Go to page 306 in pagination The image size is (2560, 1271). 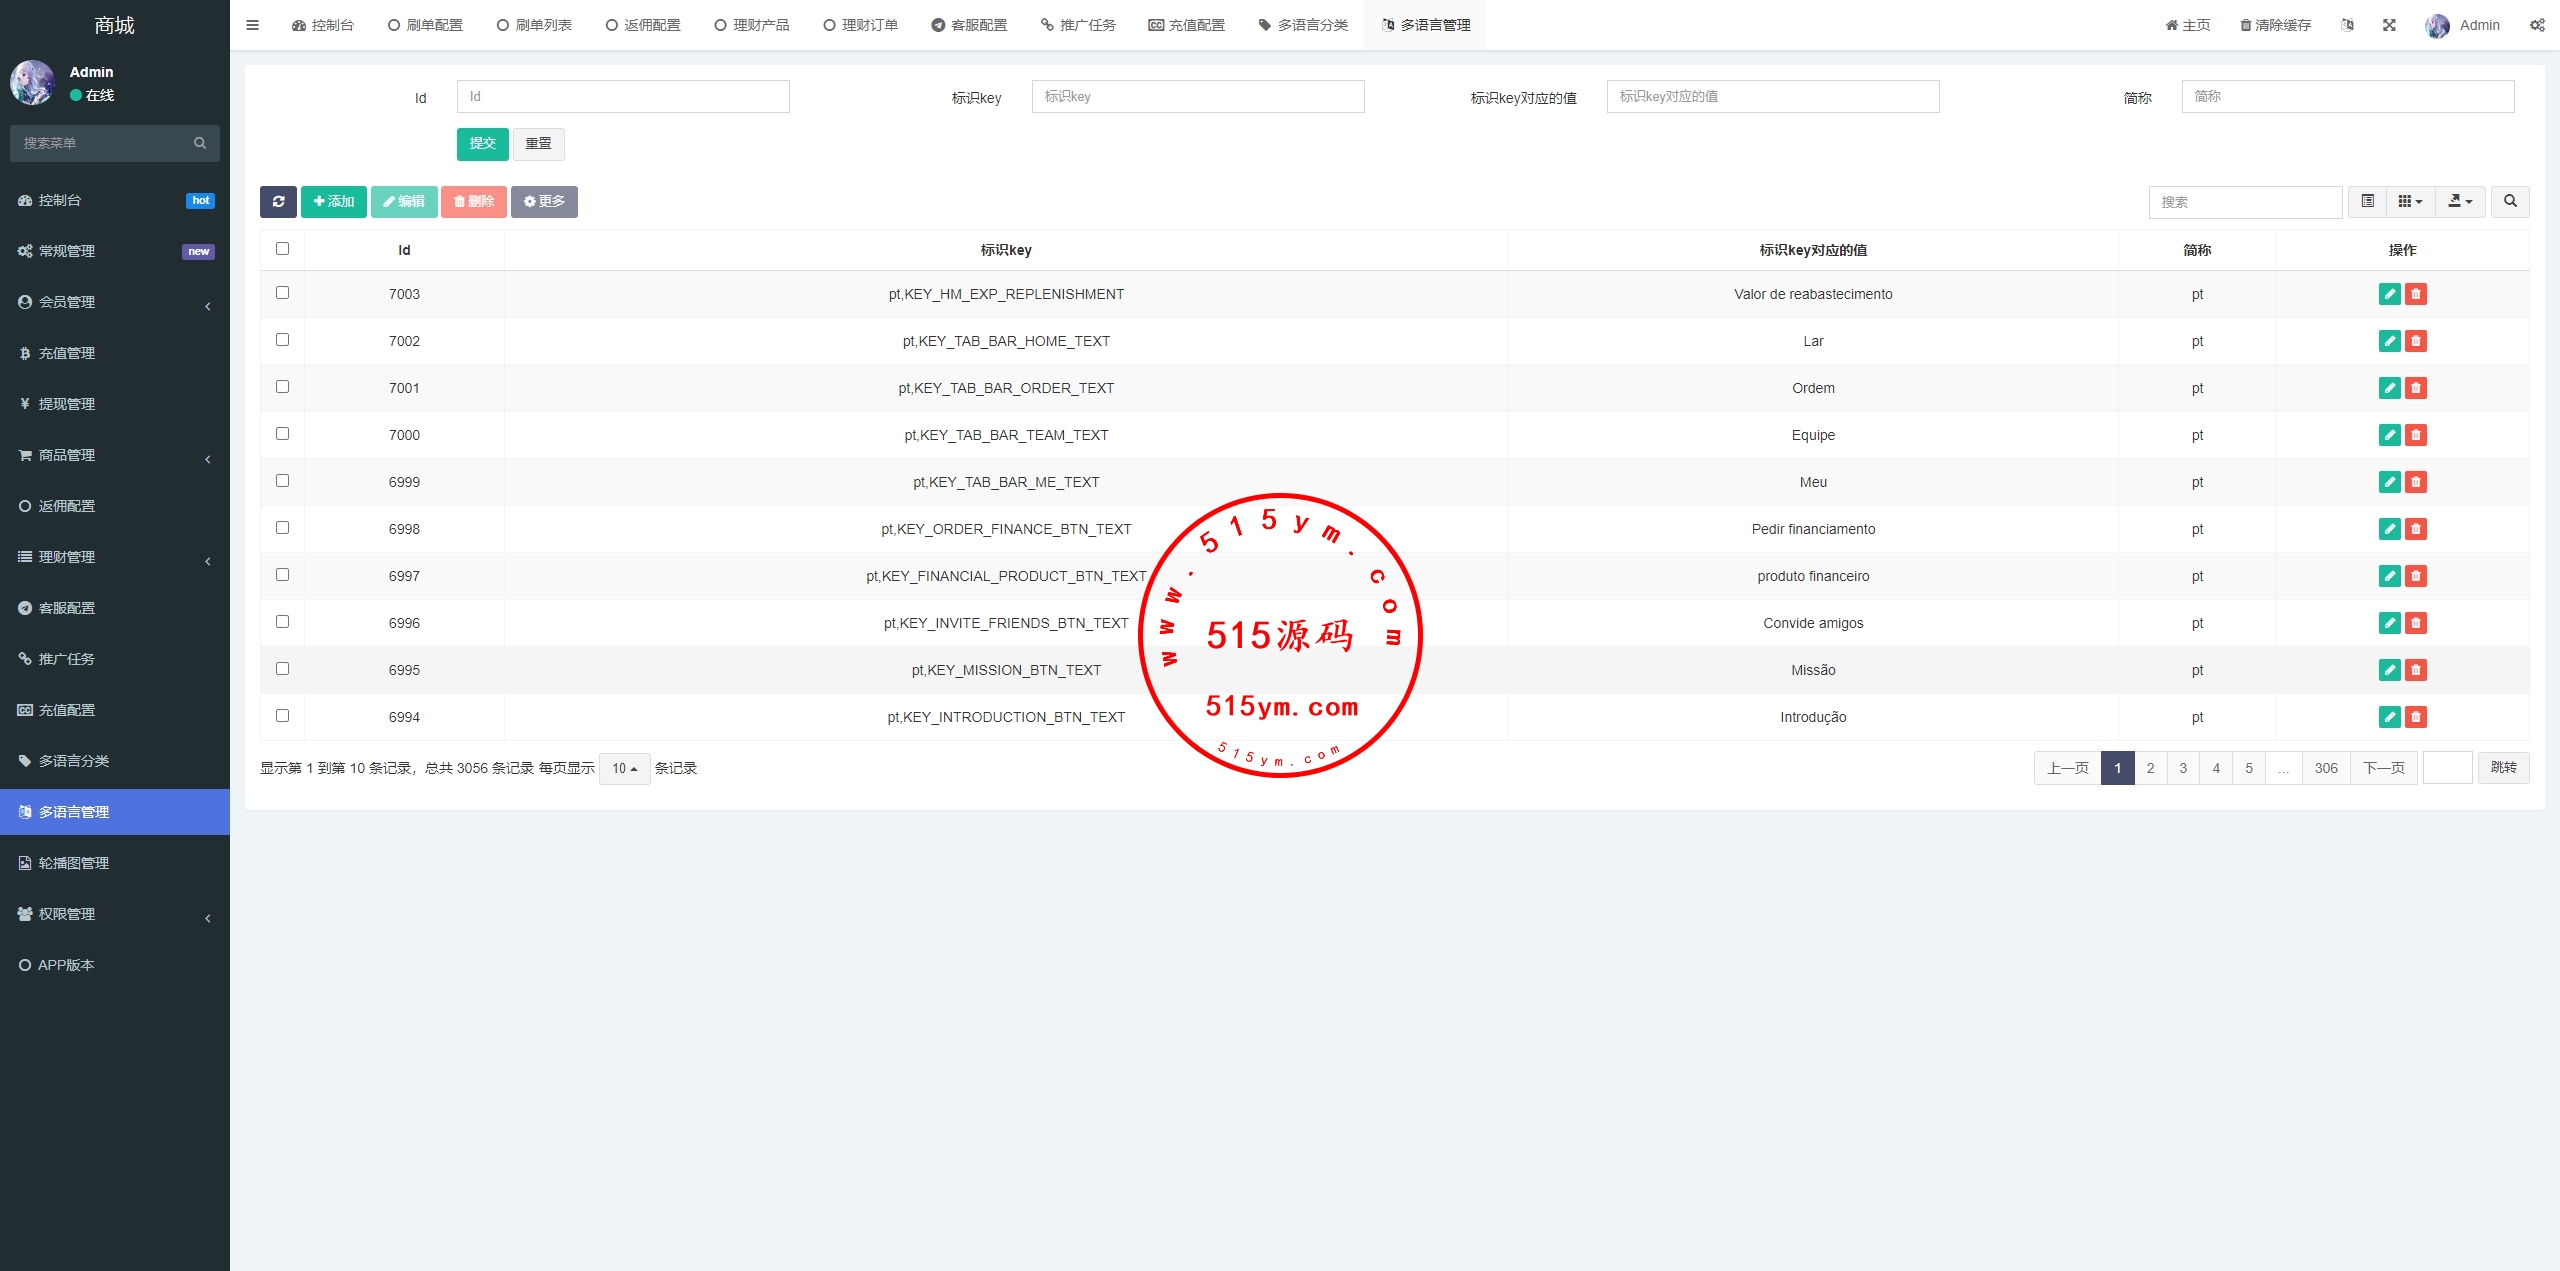(x=2326, y=768)
